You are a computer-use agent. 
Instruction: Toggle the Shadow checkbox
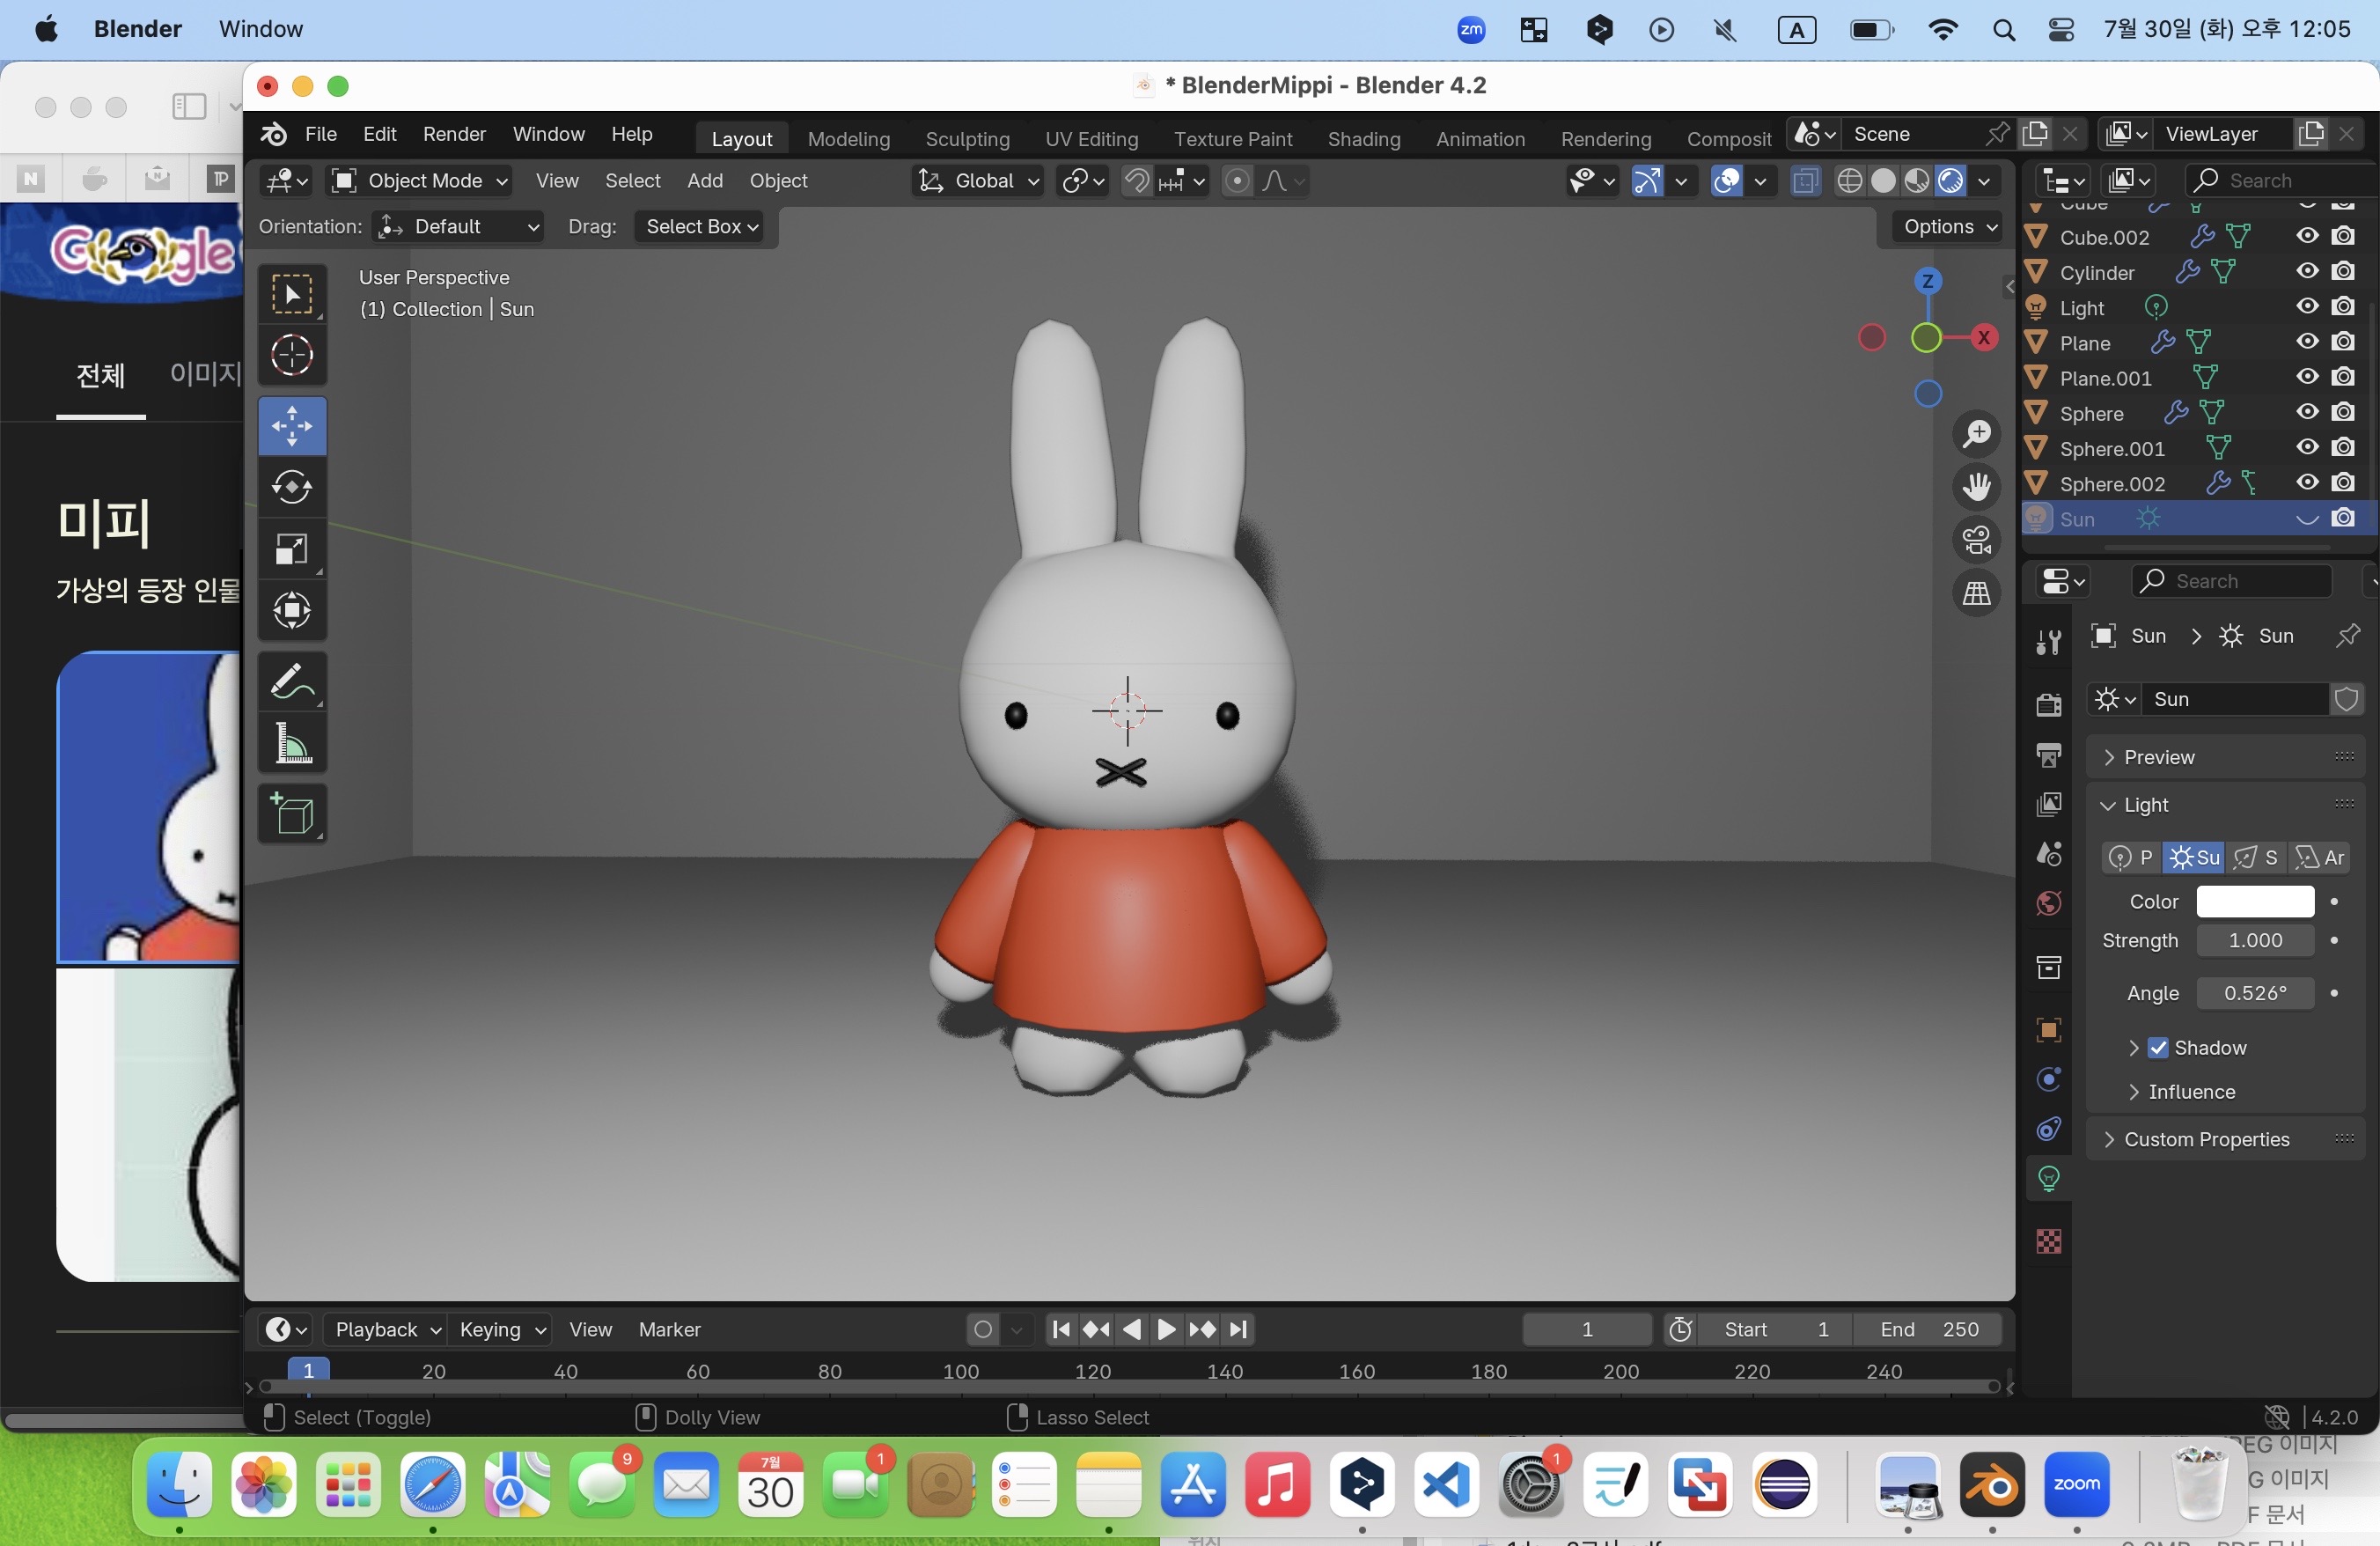click(x=2158, y=1047)
